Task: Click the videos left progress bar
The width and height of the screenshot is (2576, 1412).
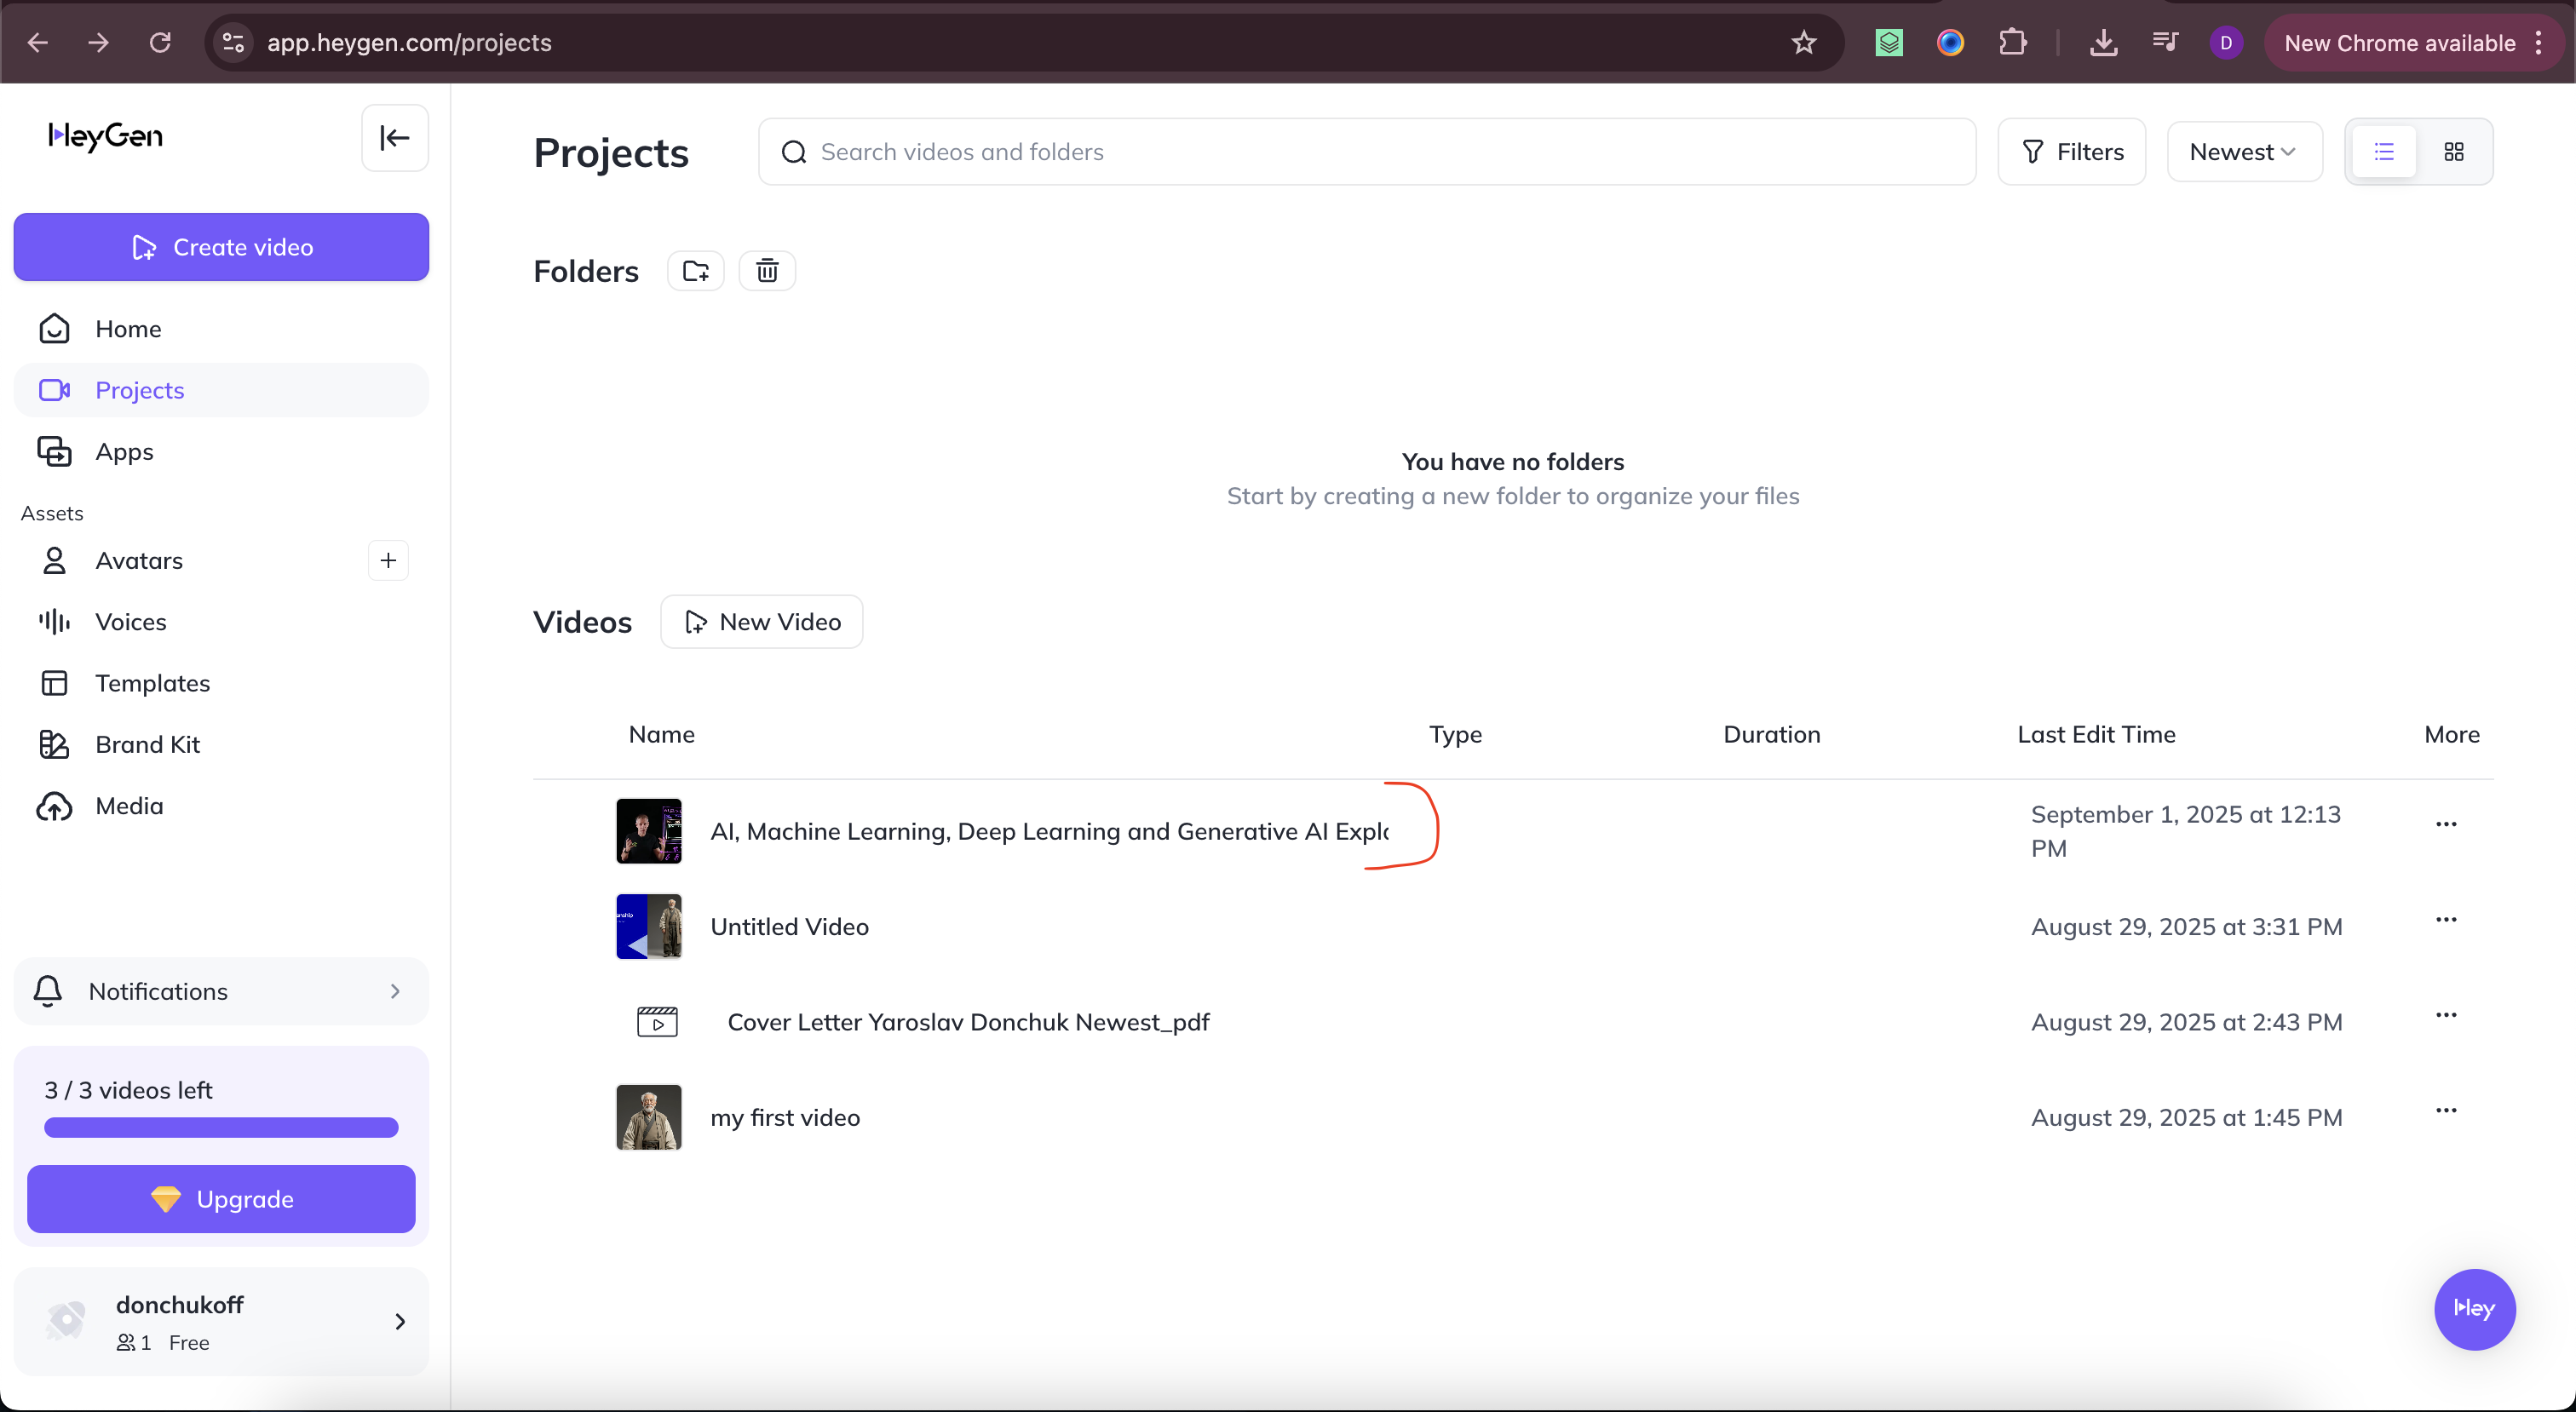Action: tap(221, 1128)
